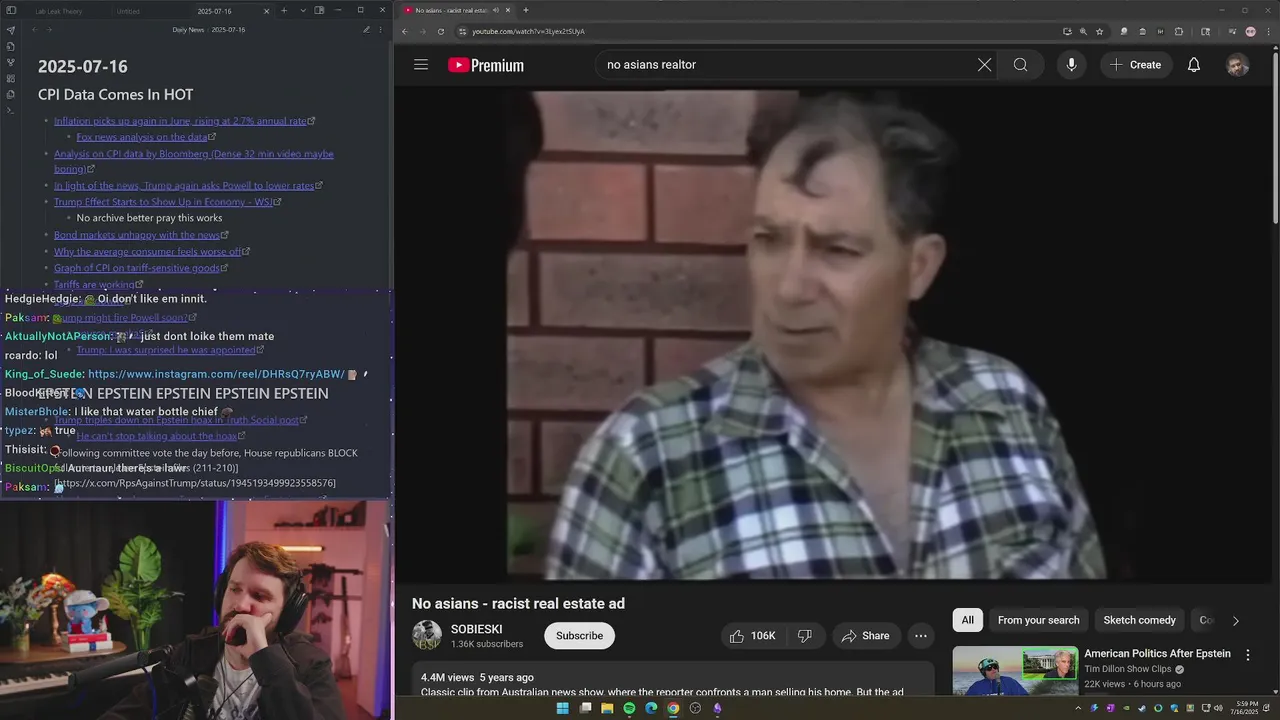Open the Create upload menu
This screenshot has width=1280, height=720.
tap(1135, 65)
